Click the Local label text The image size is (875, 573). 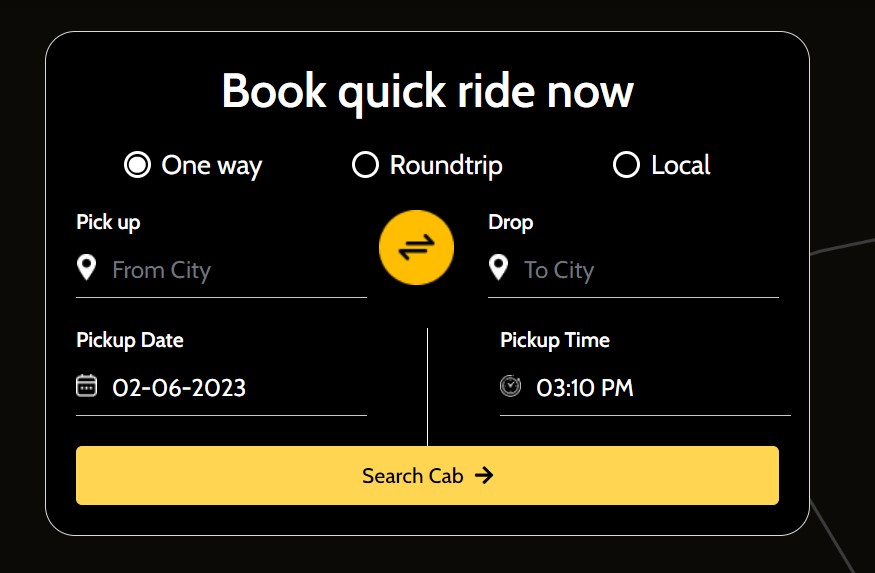[x=681, y=165]
